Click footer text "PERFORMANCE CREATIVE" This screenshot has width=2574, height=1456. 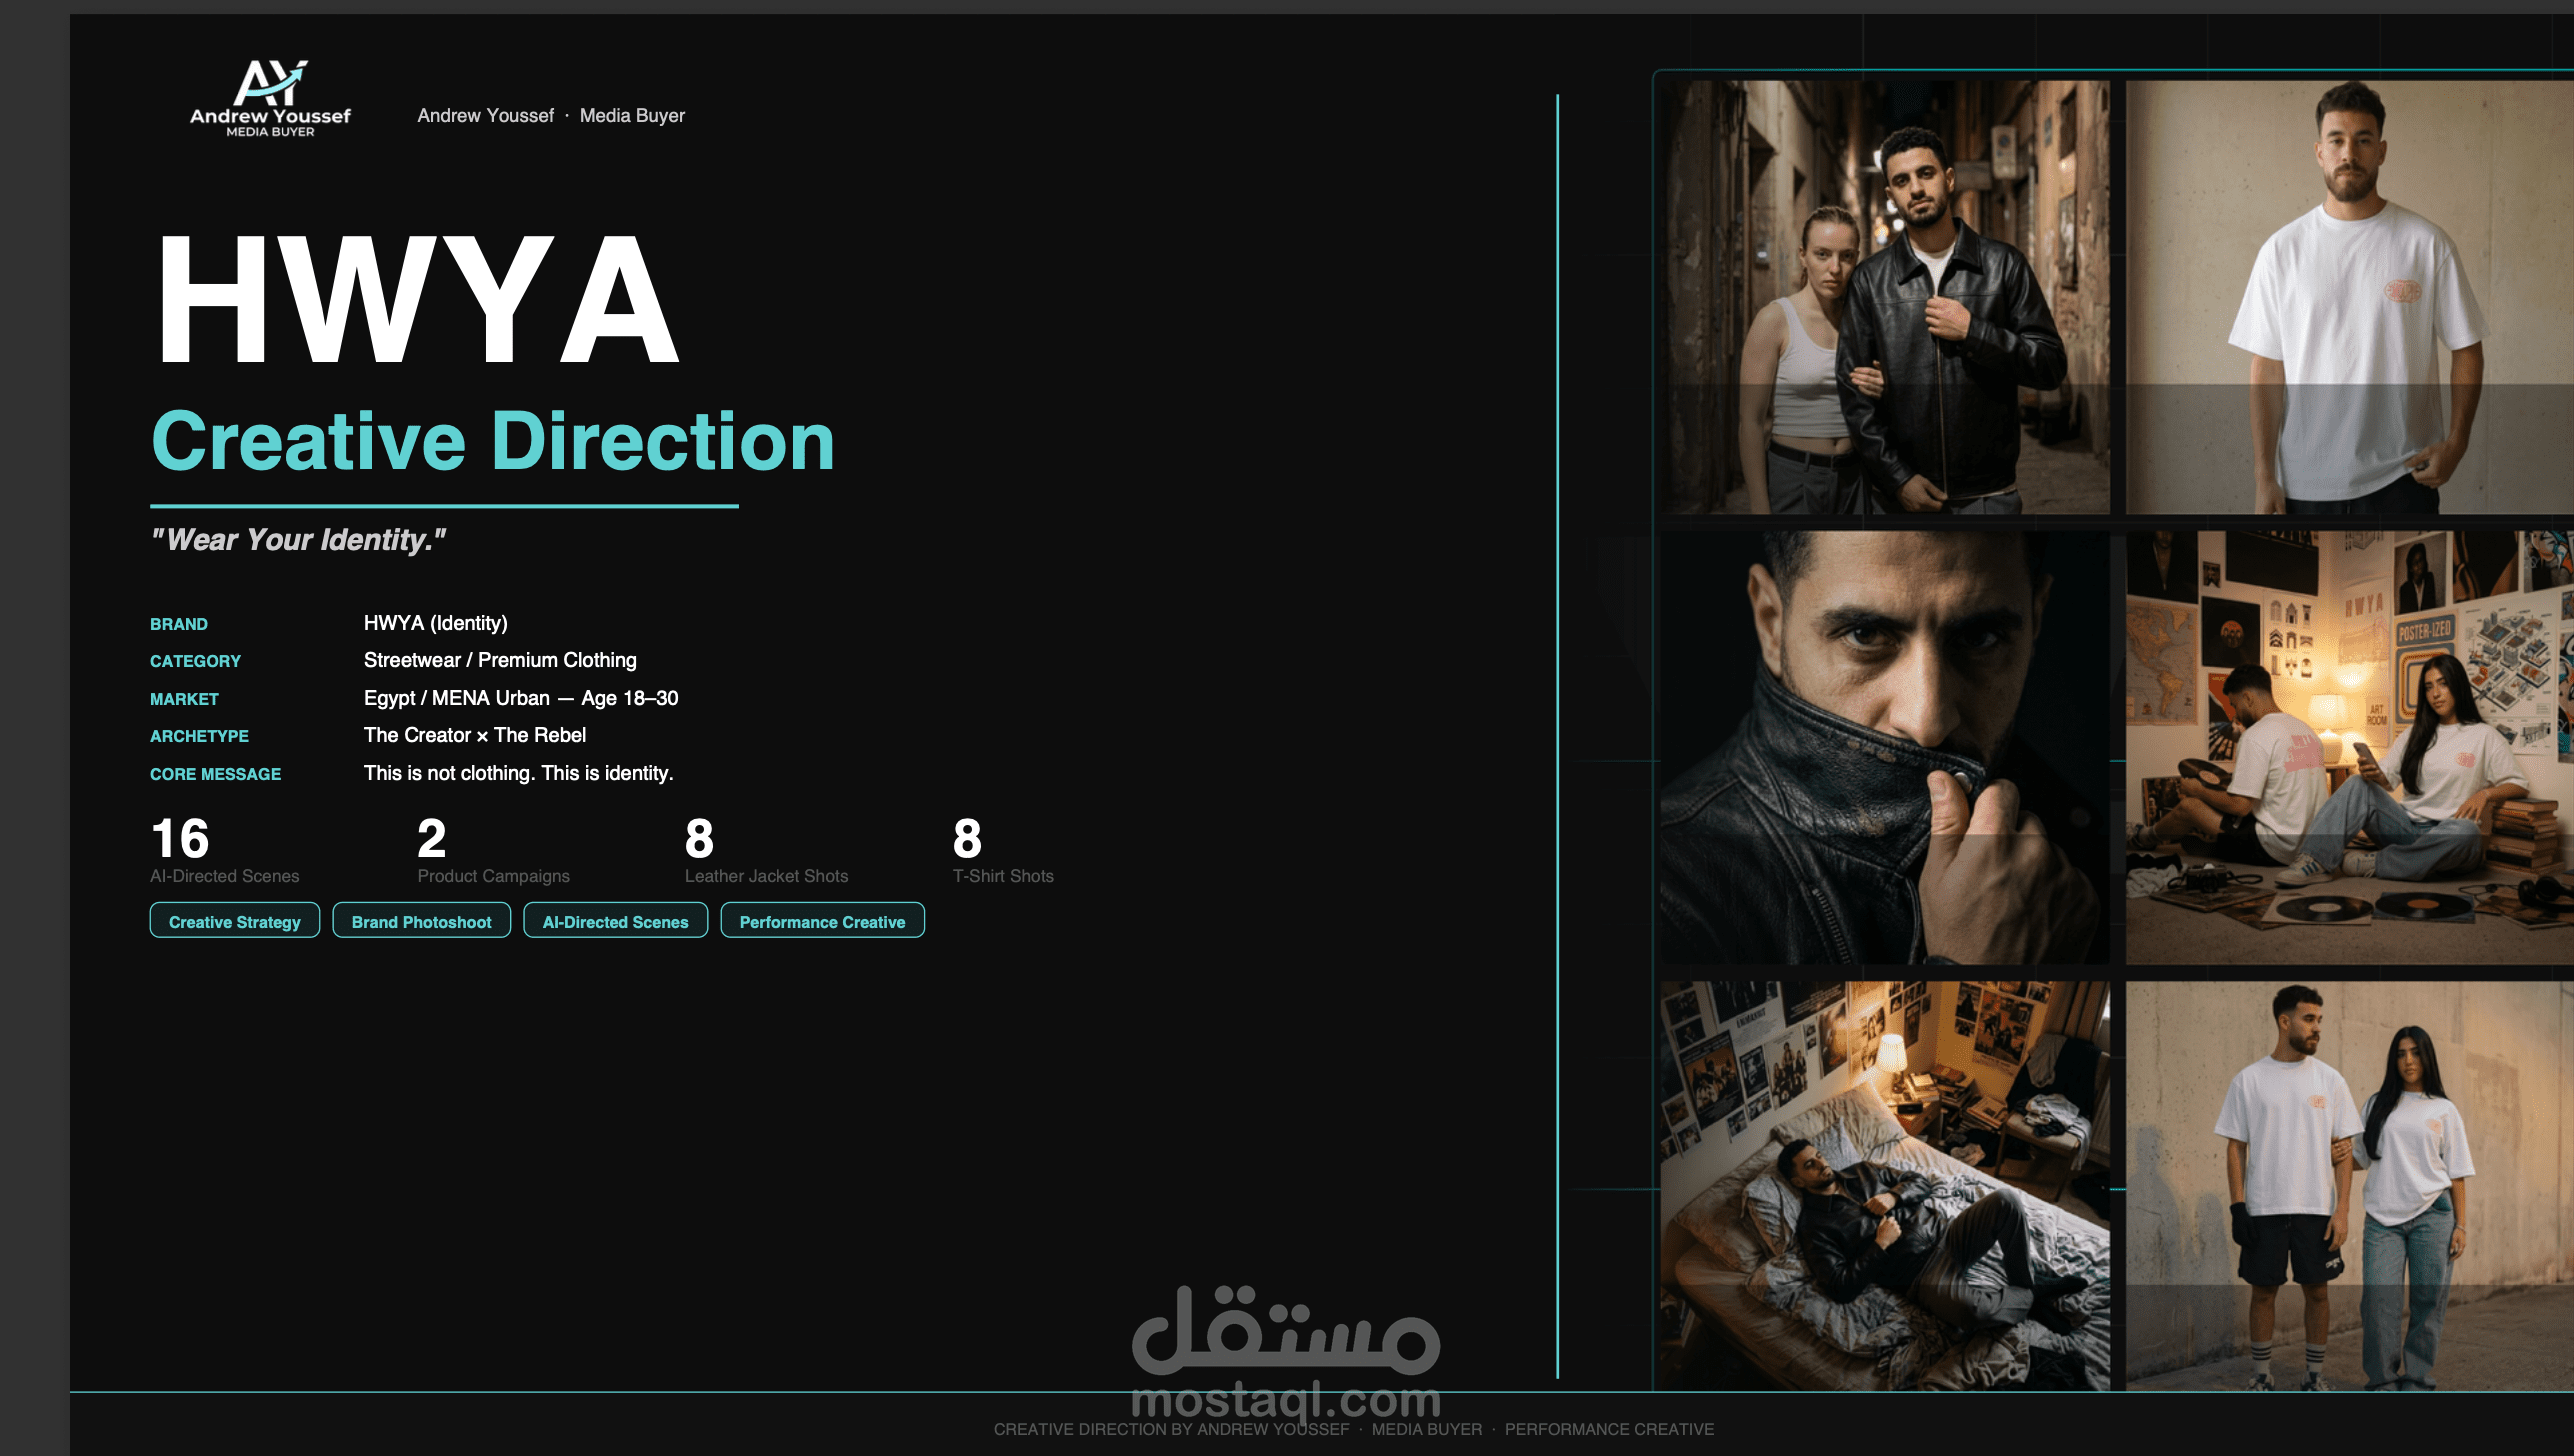1609,1429
